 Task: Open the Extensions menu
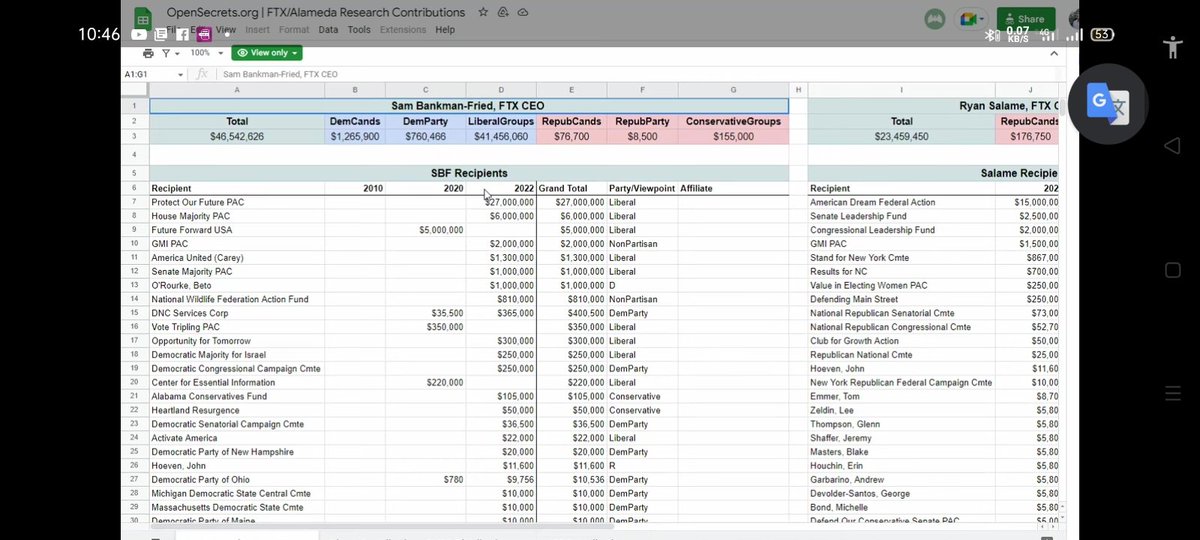tap(403, 30)
